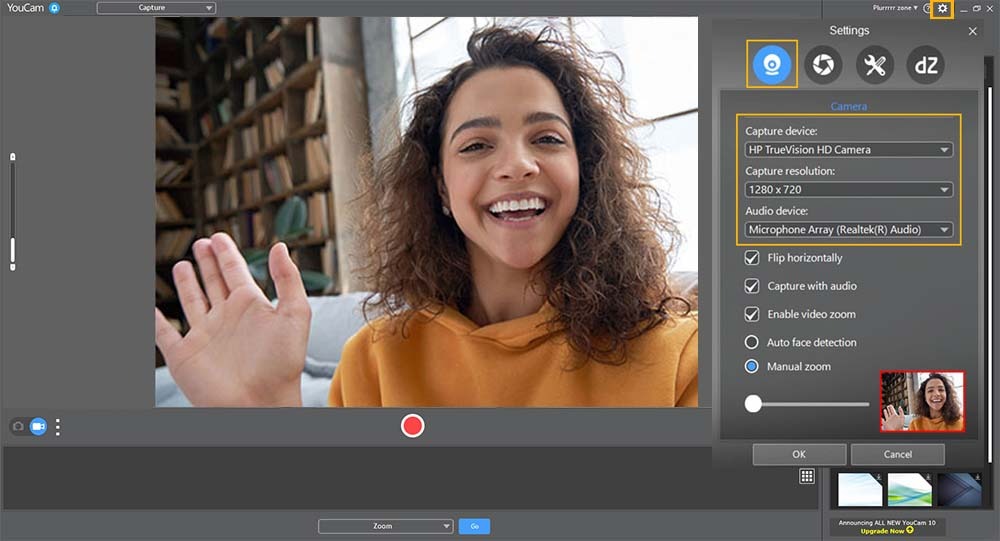Close the Settings panel
This screenshot has height=541, width=1000.
coord(972,31)
